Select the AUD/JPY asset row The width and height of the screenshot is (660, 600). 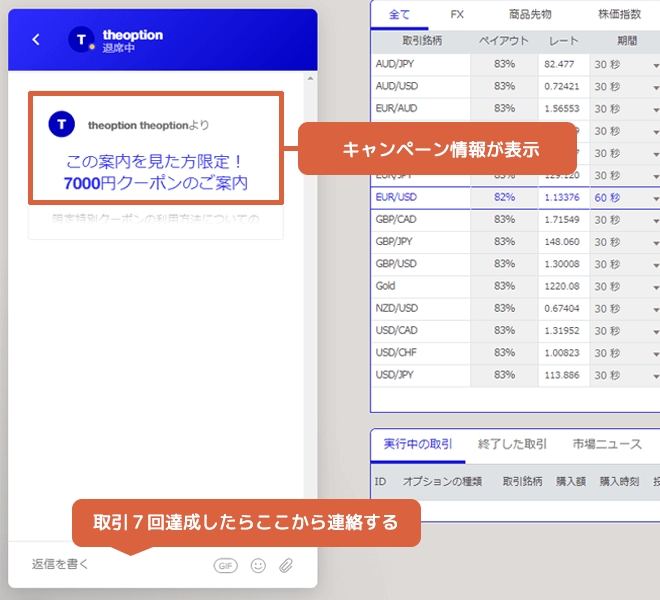coord(515,64)
